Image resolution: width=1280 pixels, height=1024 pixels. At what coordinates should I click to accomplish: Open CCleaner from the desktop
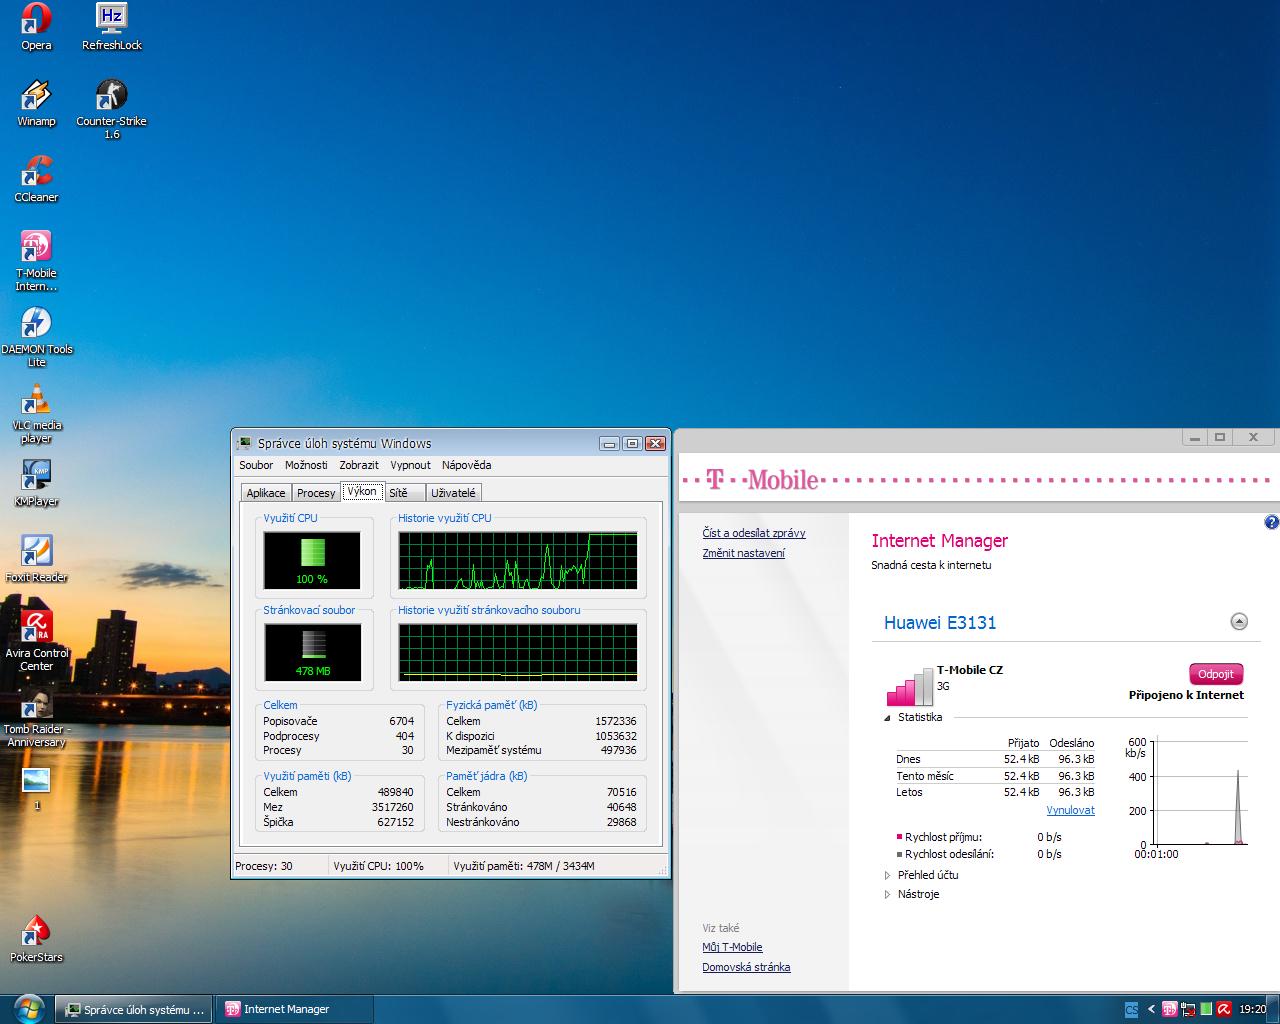pos(36,173)
